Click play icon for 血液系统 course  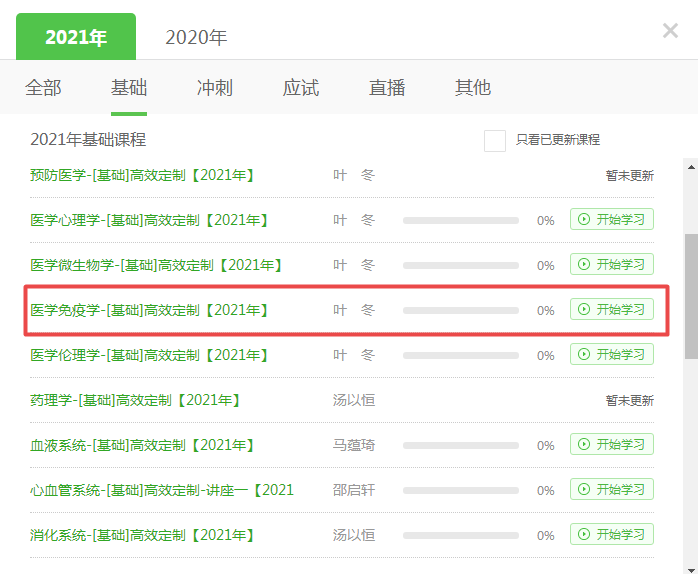[x=583, y=445]
